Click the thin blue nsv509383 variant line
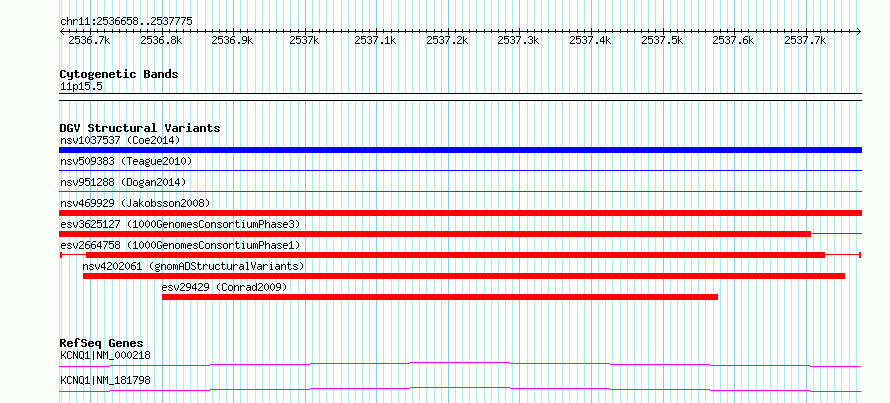Image resolution: width=890 pixels, height=403 pixels. (x=460, y=170)
